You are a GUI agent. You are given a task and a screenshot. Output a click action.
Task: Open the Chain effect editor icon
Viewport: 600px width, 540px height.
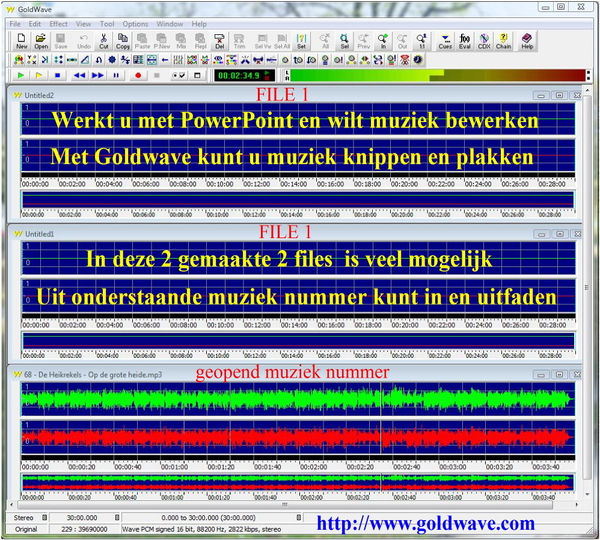(x=504, y=41)
